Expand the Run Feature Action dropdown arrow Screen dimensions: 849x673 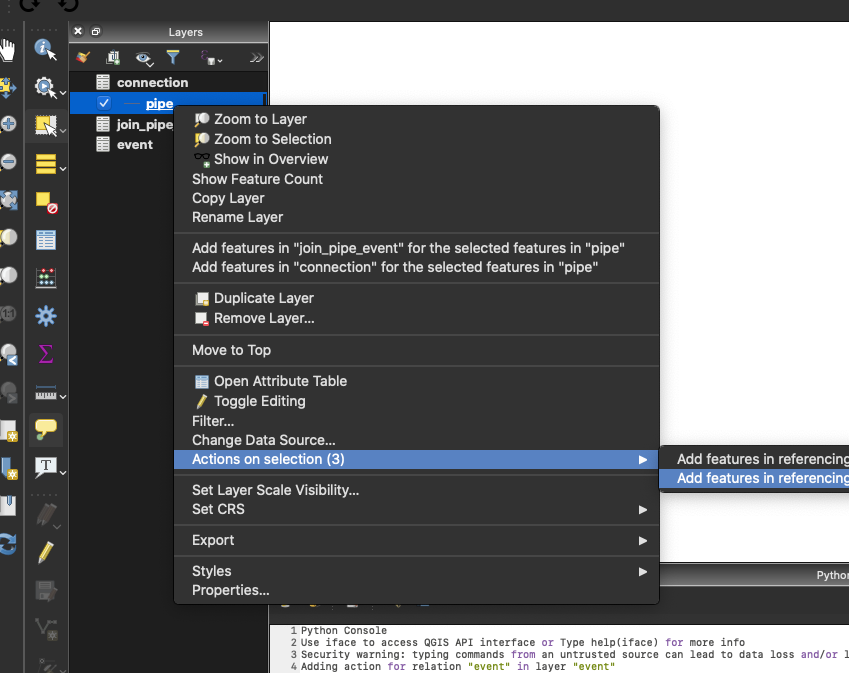click(63, 93)
